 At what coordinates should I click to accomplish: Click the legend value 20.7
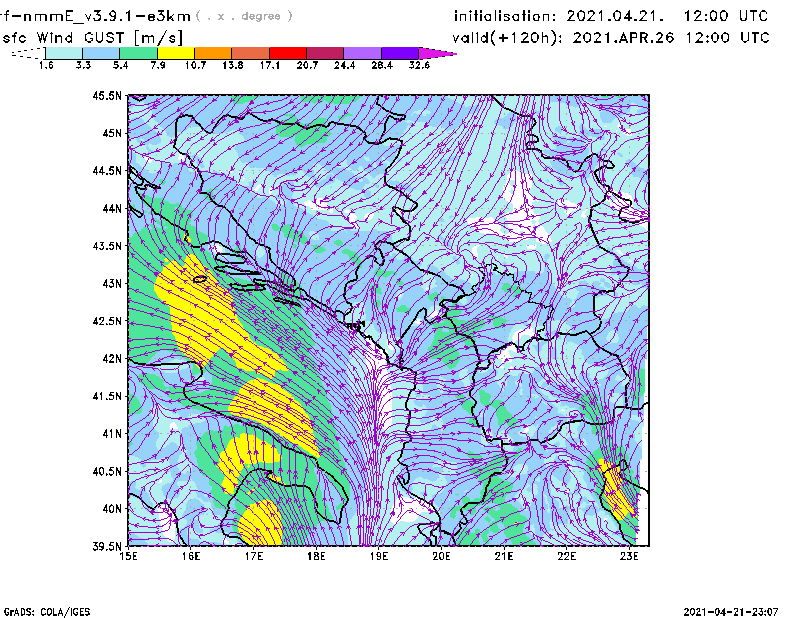(x=307, y=65)
